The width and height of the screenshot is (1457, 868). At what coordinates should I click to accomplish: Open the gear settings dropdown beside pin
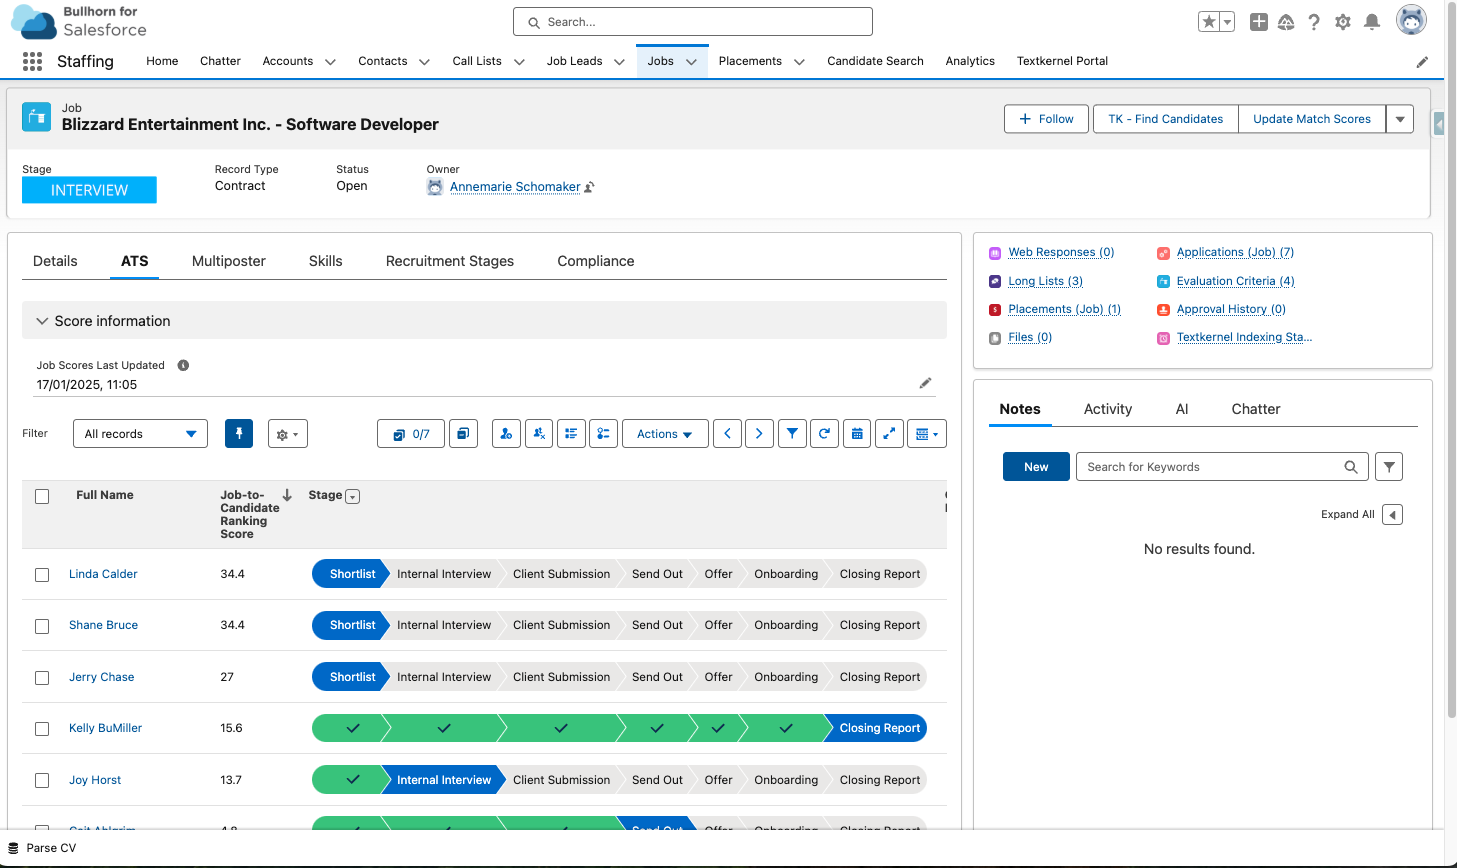[288, 434]
